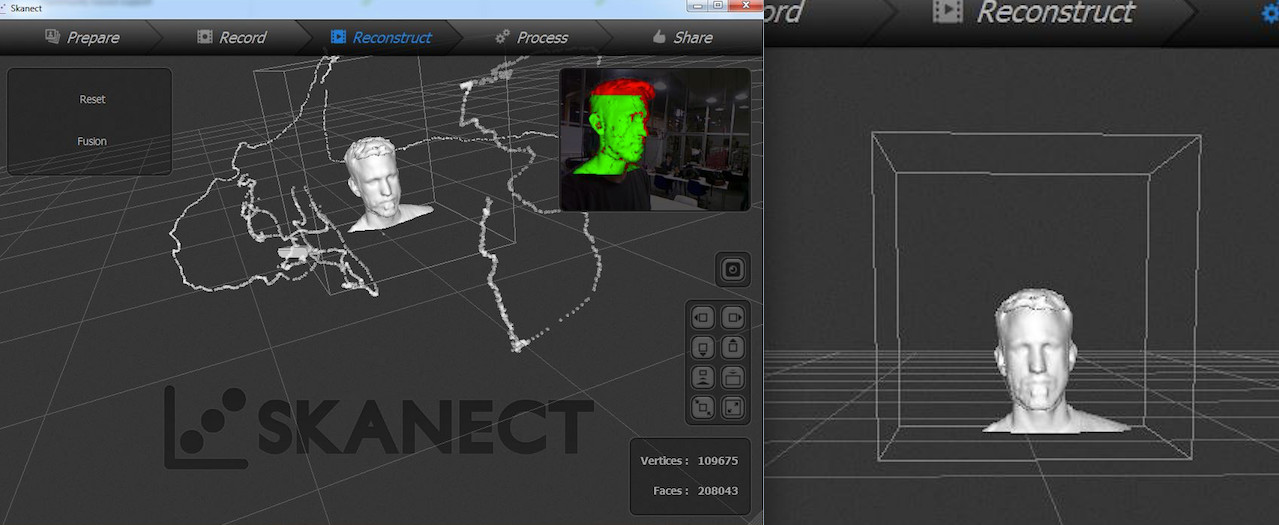The image size is (1279, 525).
Task: Open the Share tab
Action: [682, 37]
